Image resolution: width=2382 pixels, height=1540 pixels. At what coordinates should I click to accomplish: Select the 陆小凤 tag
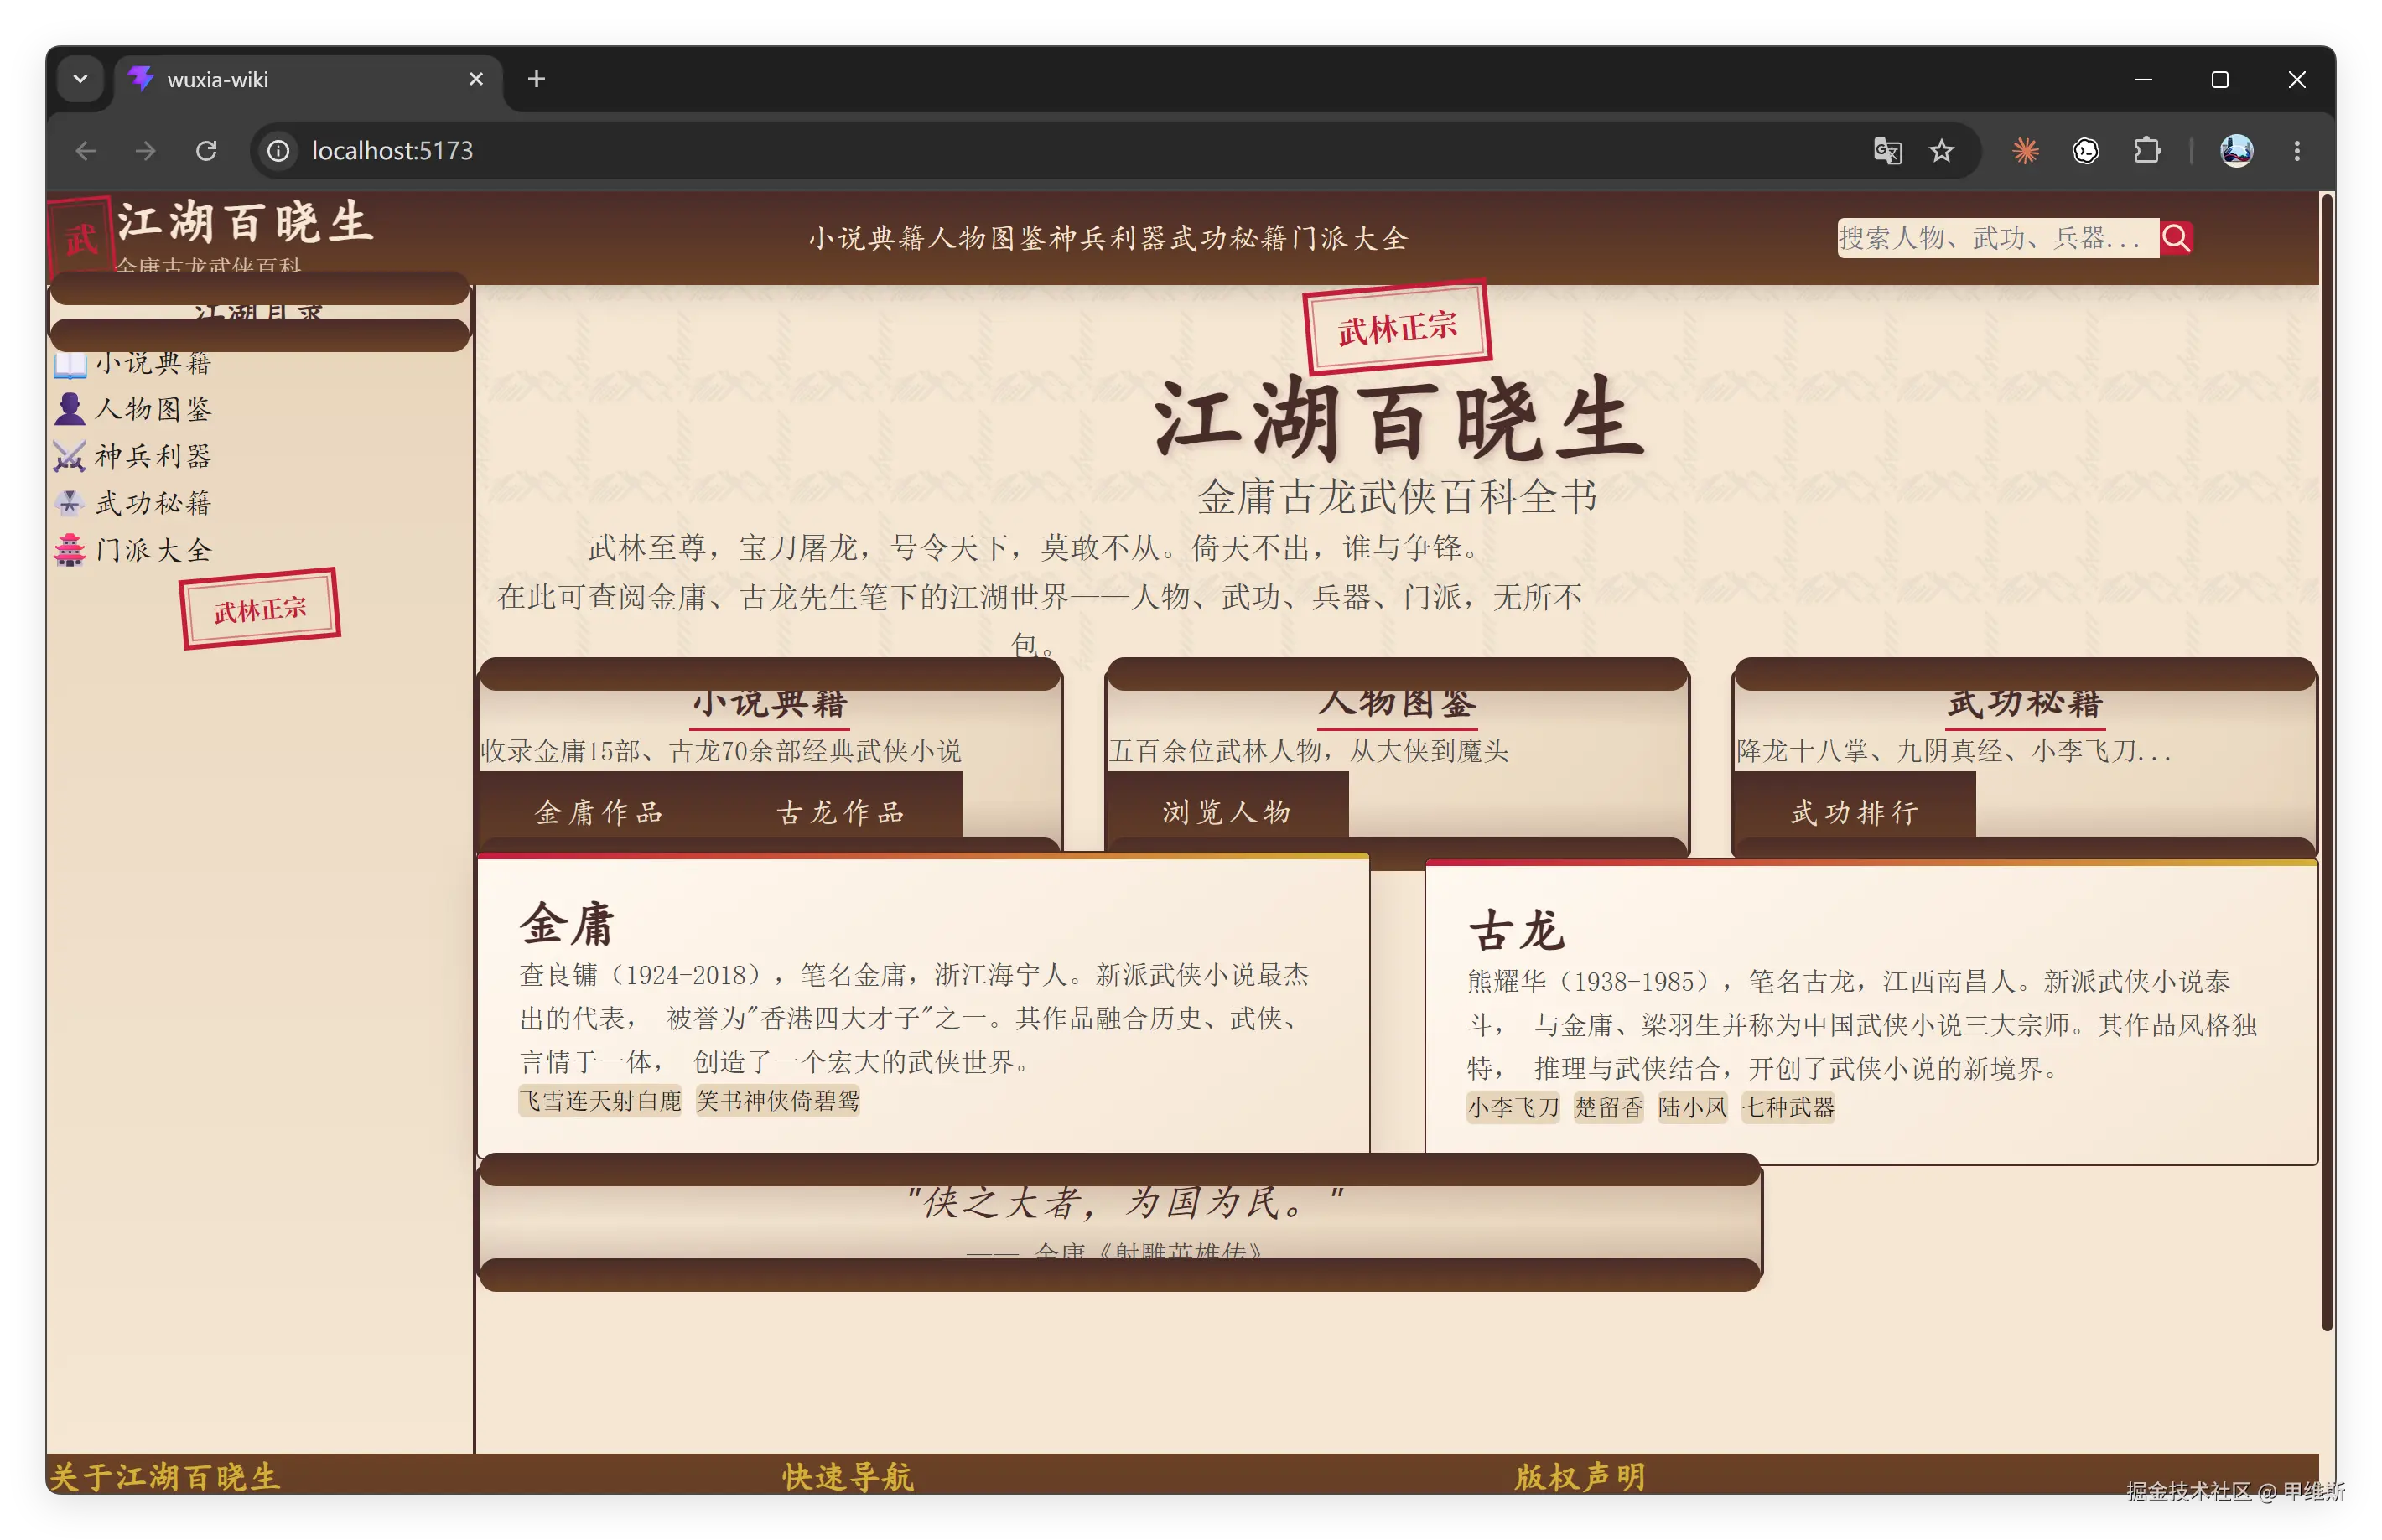tap(1692, 1107)
